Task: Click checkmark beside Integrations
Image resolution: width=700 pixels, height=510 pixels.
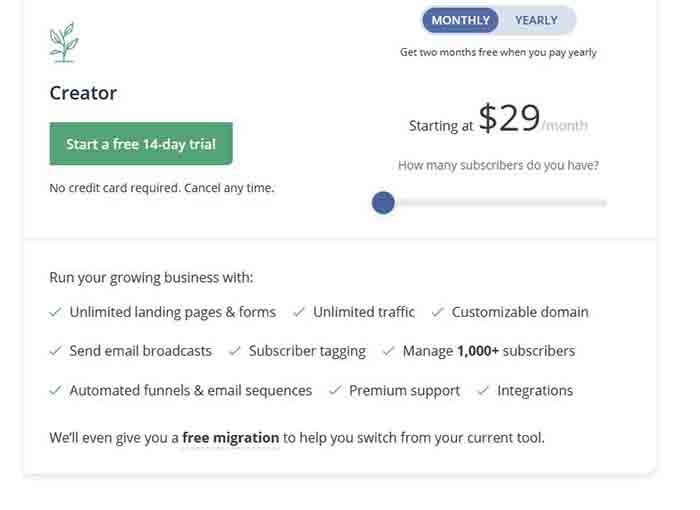Action: click(x=483, y=390)
